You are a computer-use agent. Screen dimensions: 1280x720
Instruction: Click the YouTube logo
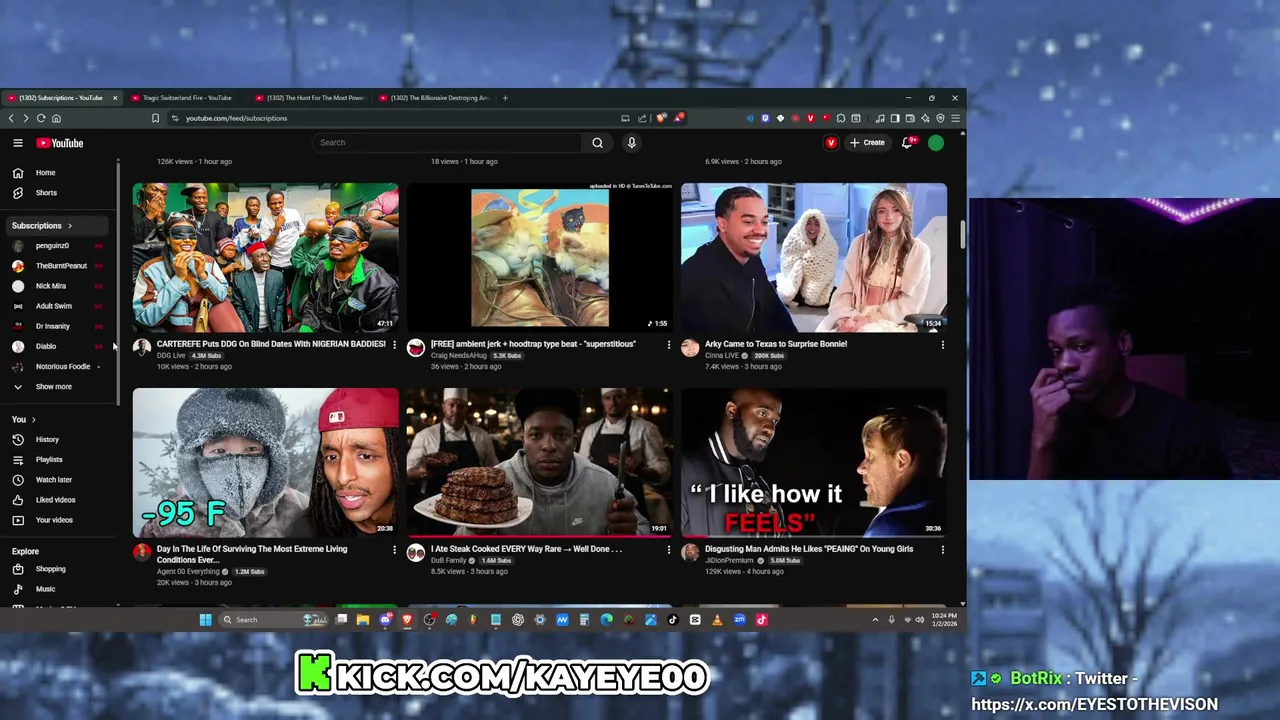pyautogui.click(x=60, y=143)
